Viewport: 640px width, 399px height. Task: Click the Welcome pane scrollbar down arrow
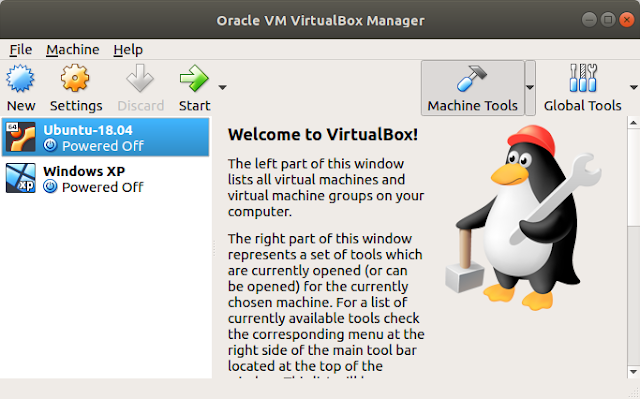633,372
